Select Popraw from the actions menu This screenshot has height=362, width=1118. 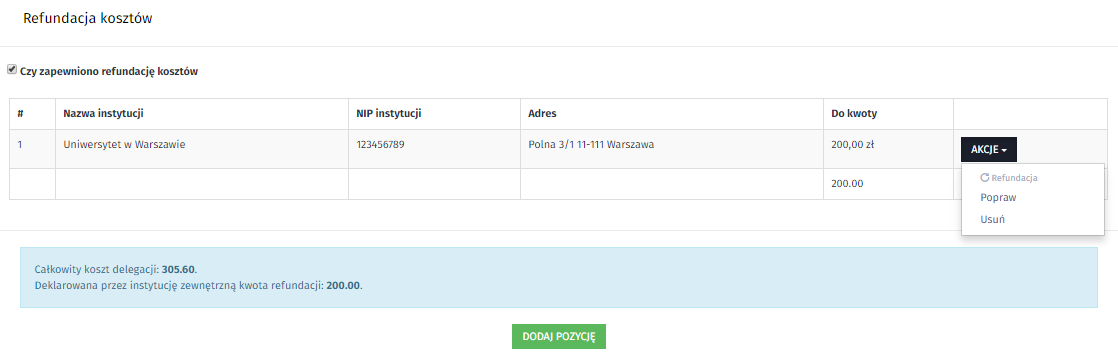click(998, 198)
